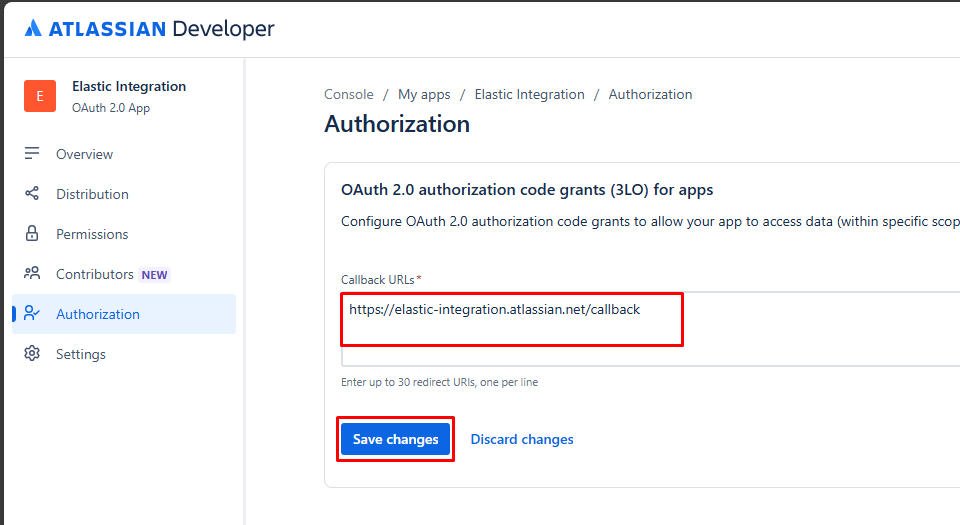Click the Elastic Integration app name in sidebar
960x525 pixels.
[x=129, y=87]
